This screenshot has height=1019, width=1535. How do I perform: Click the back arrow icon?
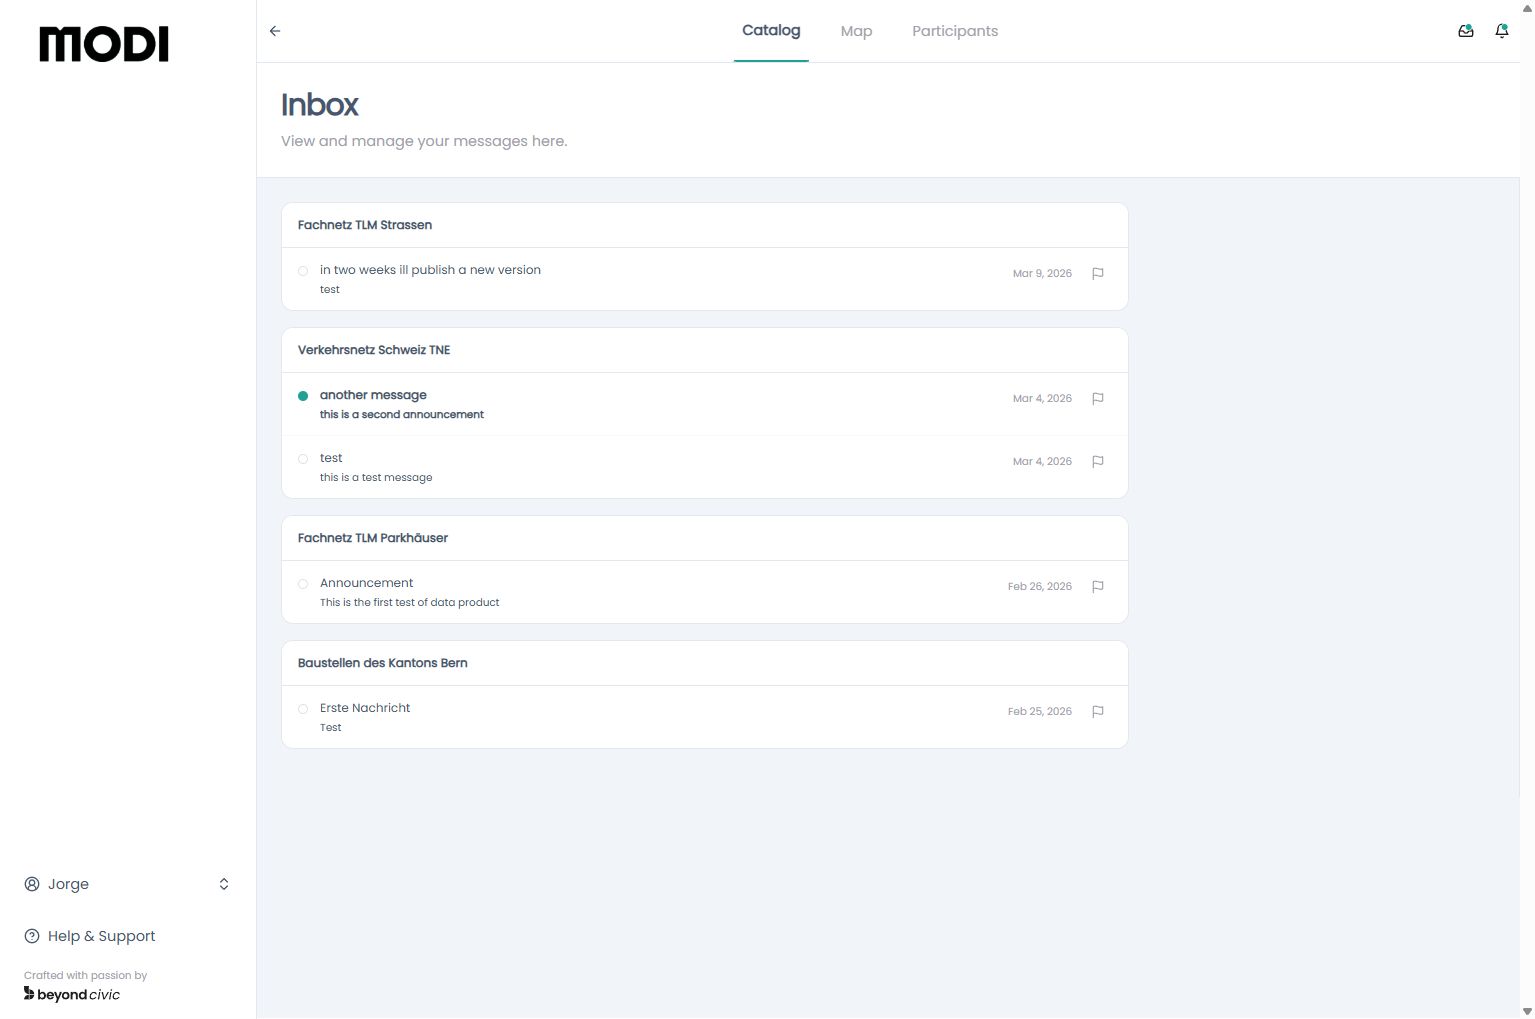(275, 31)
